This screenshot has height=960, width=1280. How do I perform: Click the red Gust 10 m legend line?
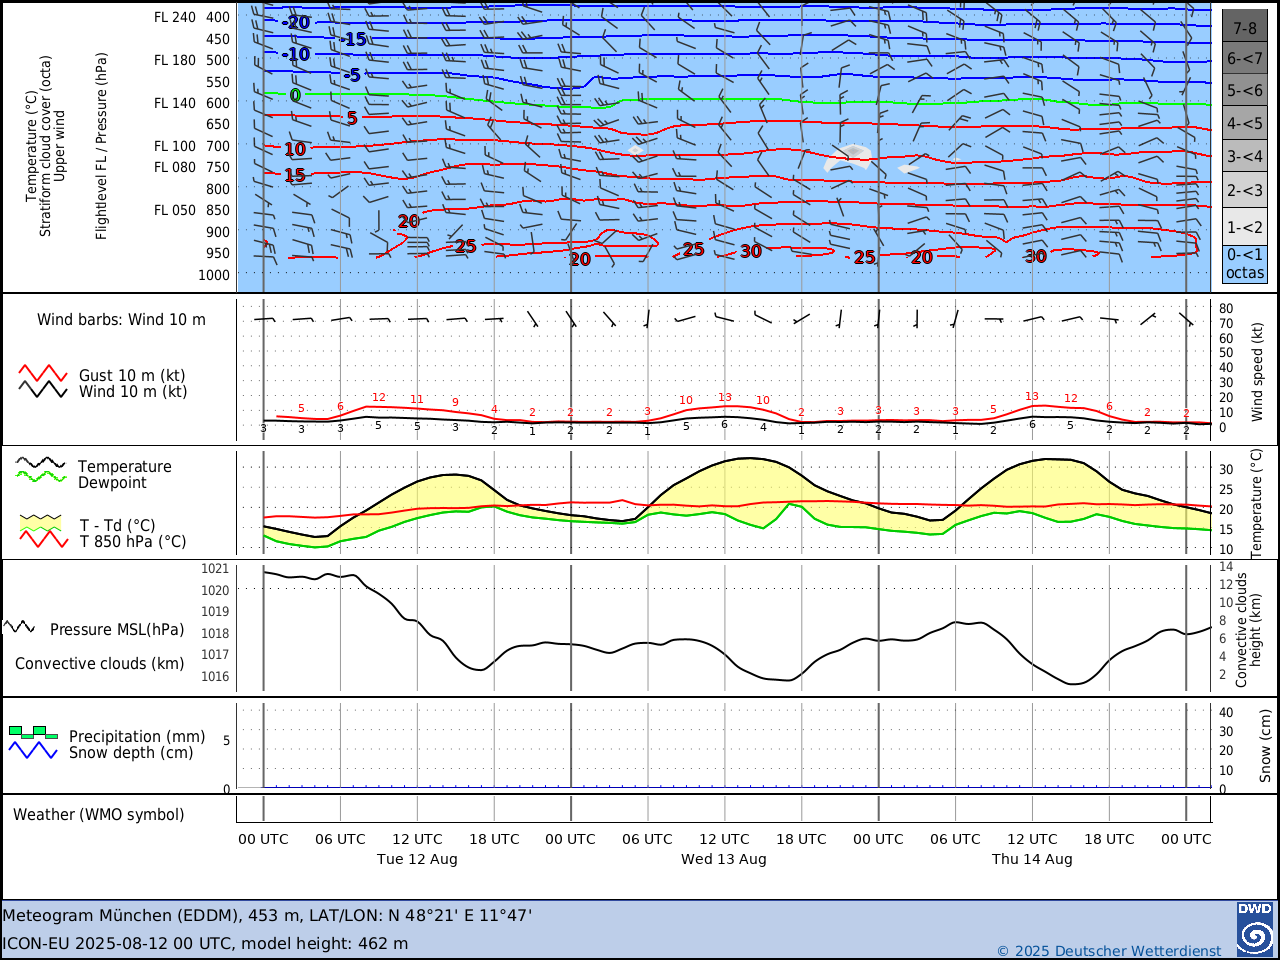(43, 374)
